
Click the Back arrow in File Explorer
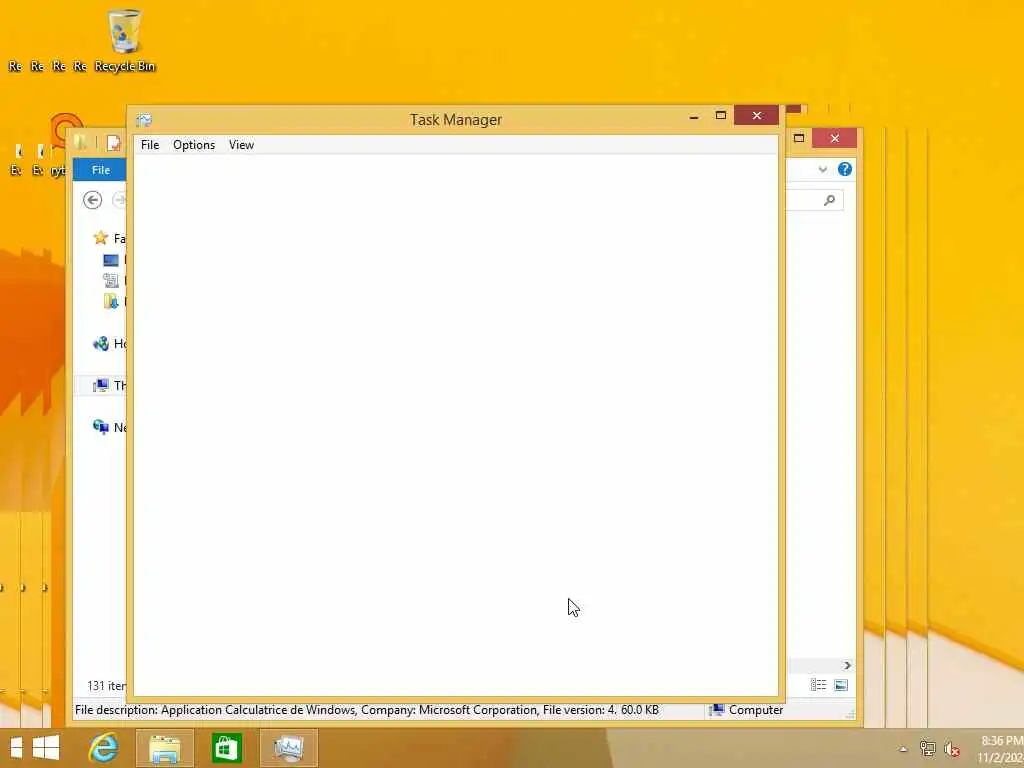92,200
